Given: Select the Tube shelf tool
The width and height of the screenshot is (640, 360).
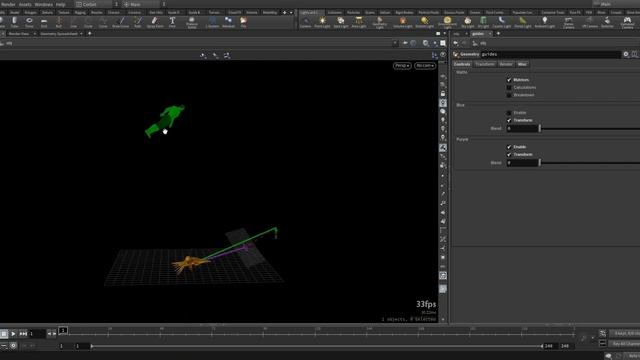Looking at the screenshot, I should (x=14, y=22).
